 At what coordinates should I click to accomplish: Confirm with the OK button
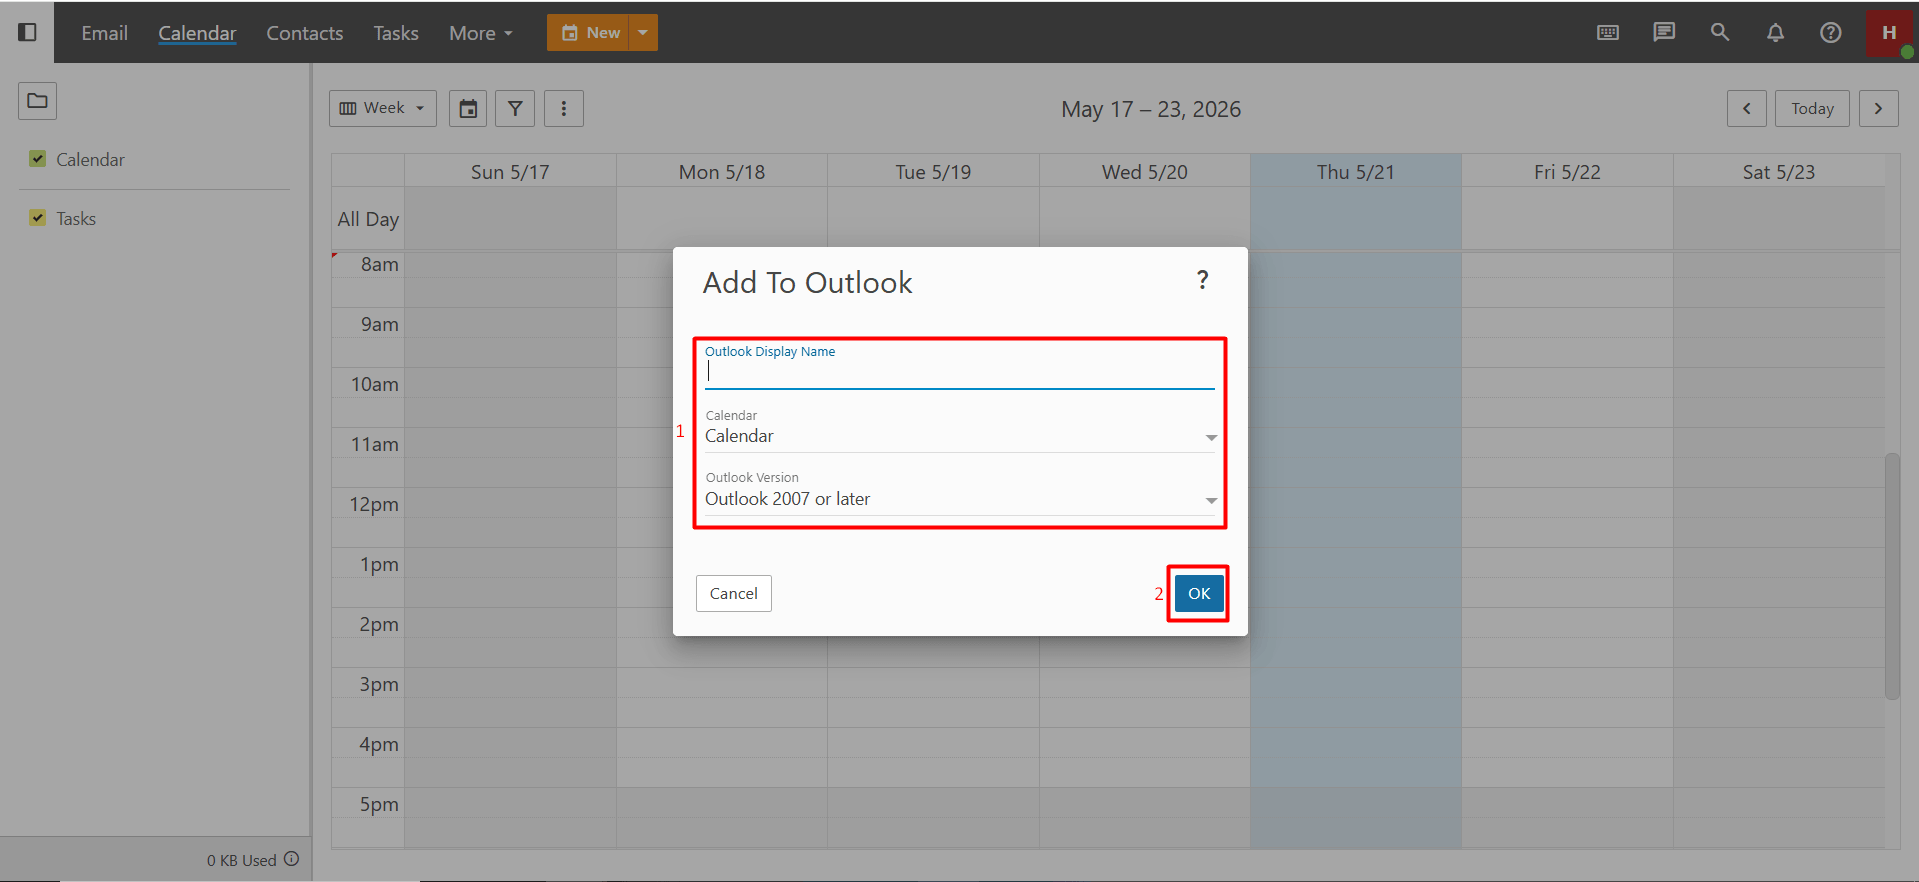coord(1199,593)
